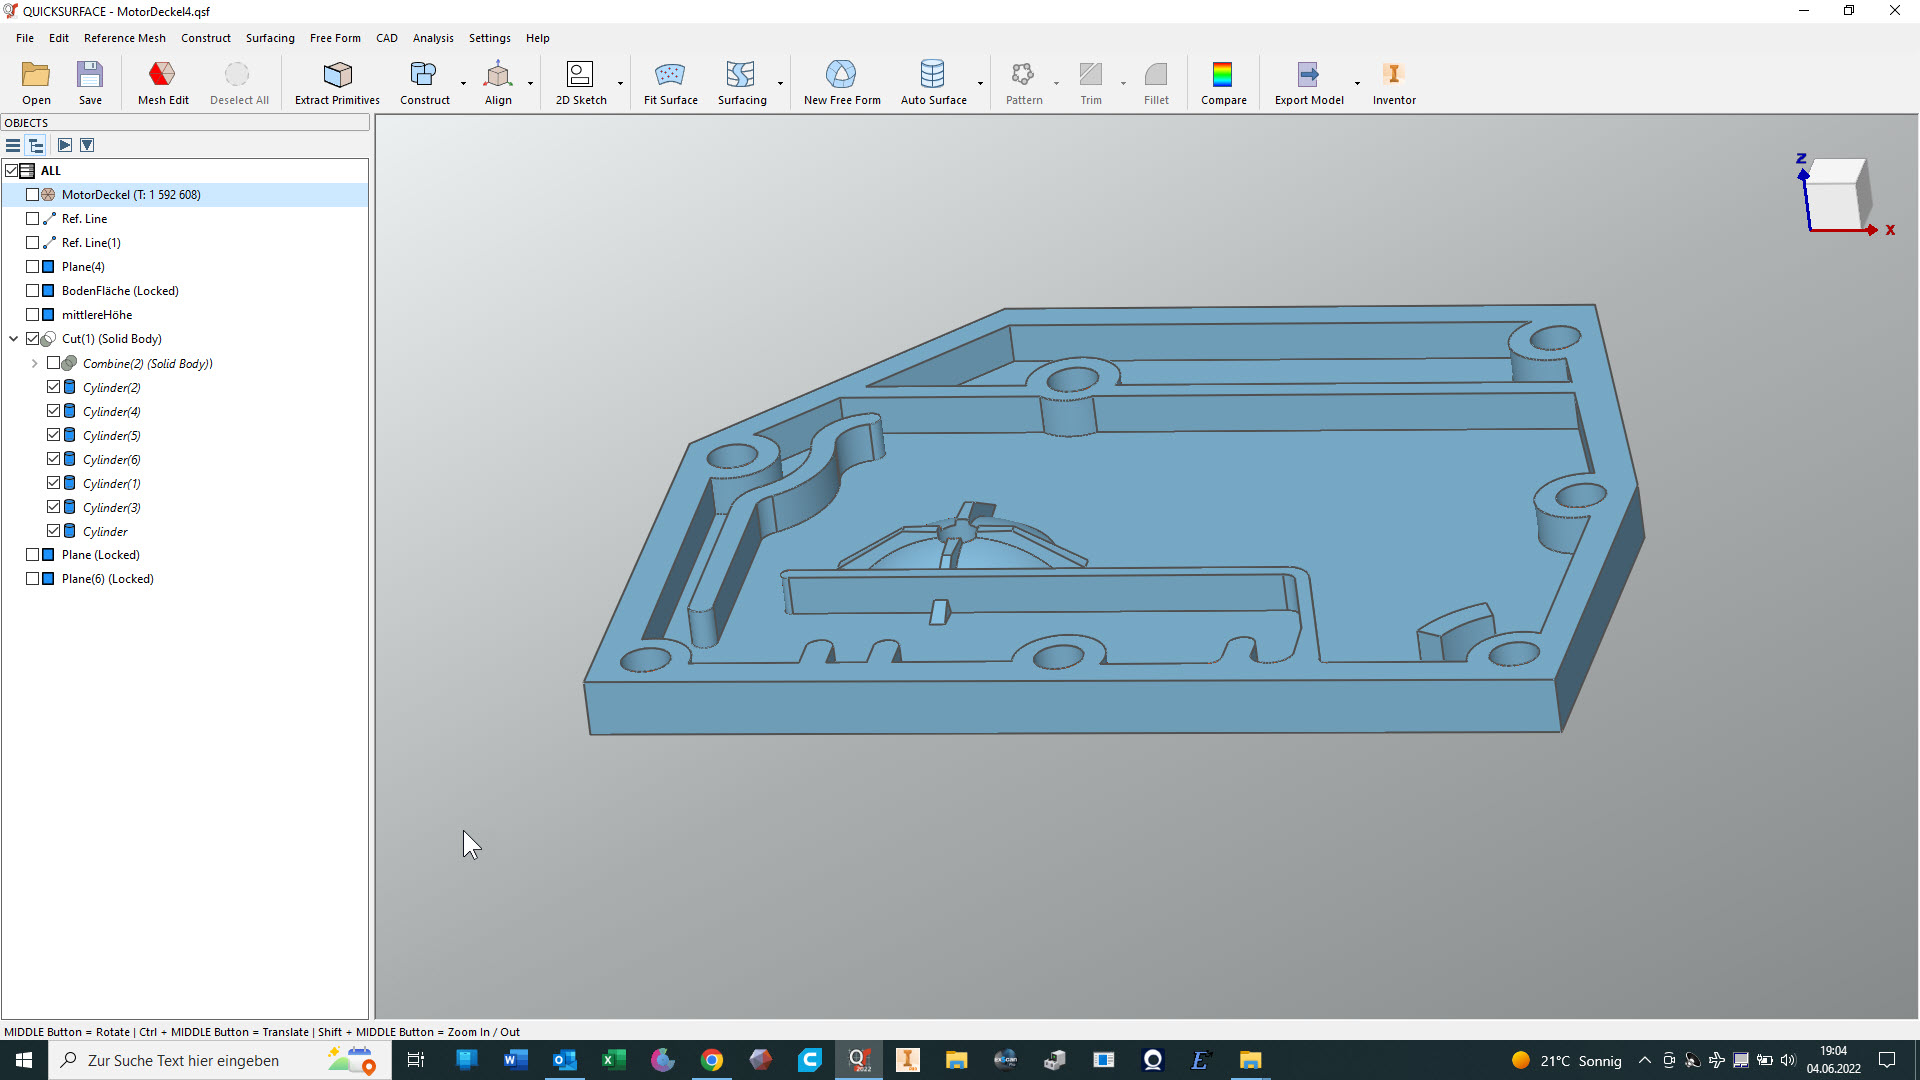Open the Construct tool dropdown arrow
Screen dimensions: 1920x1080
click(x=463, y=83)
